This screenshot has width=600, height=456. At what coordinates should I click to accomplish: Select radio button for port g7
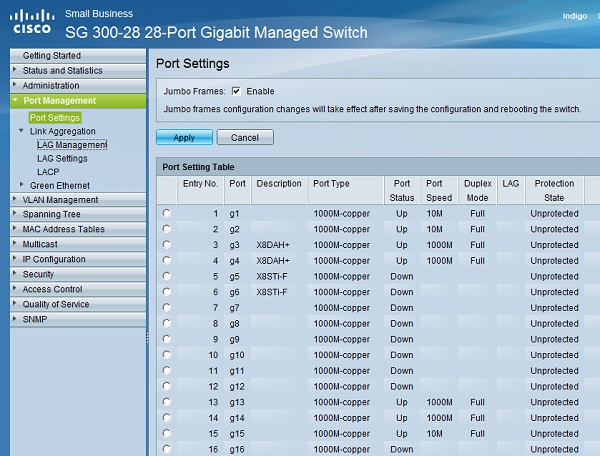(x=166, y=308)
